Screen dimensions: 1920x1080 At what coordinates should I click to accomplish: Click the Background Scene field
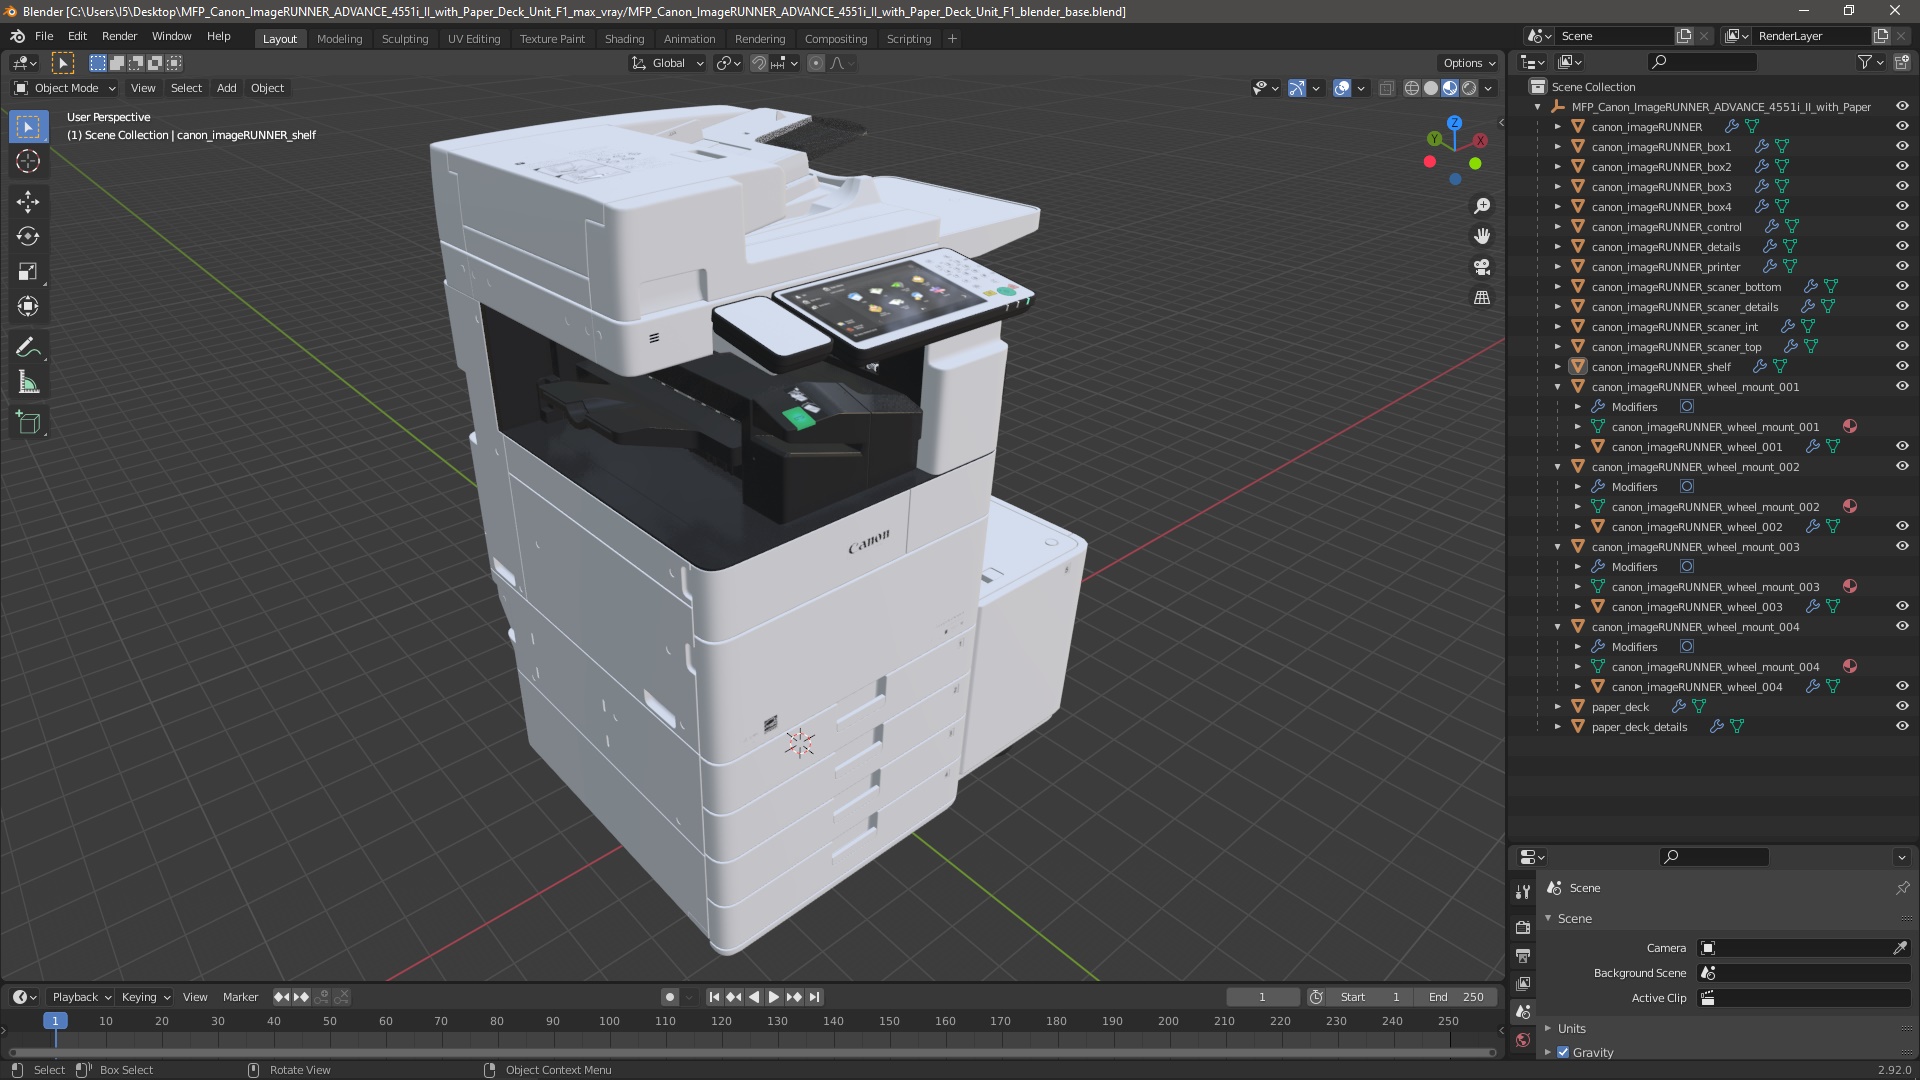coord(1804,973)
